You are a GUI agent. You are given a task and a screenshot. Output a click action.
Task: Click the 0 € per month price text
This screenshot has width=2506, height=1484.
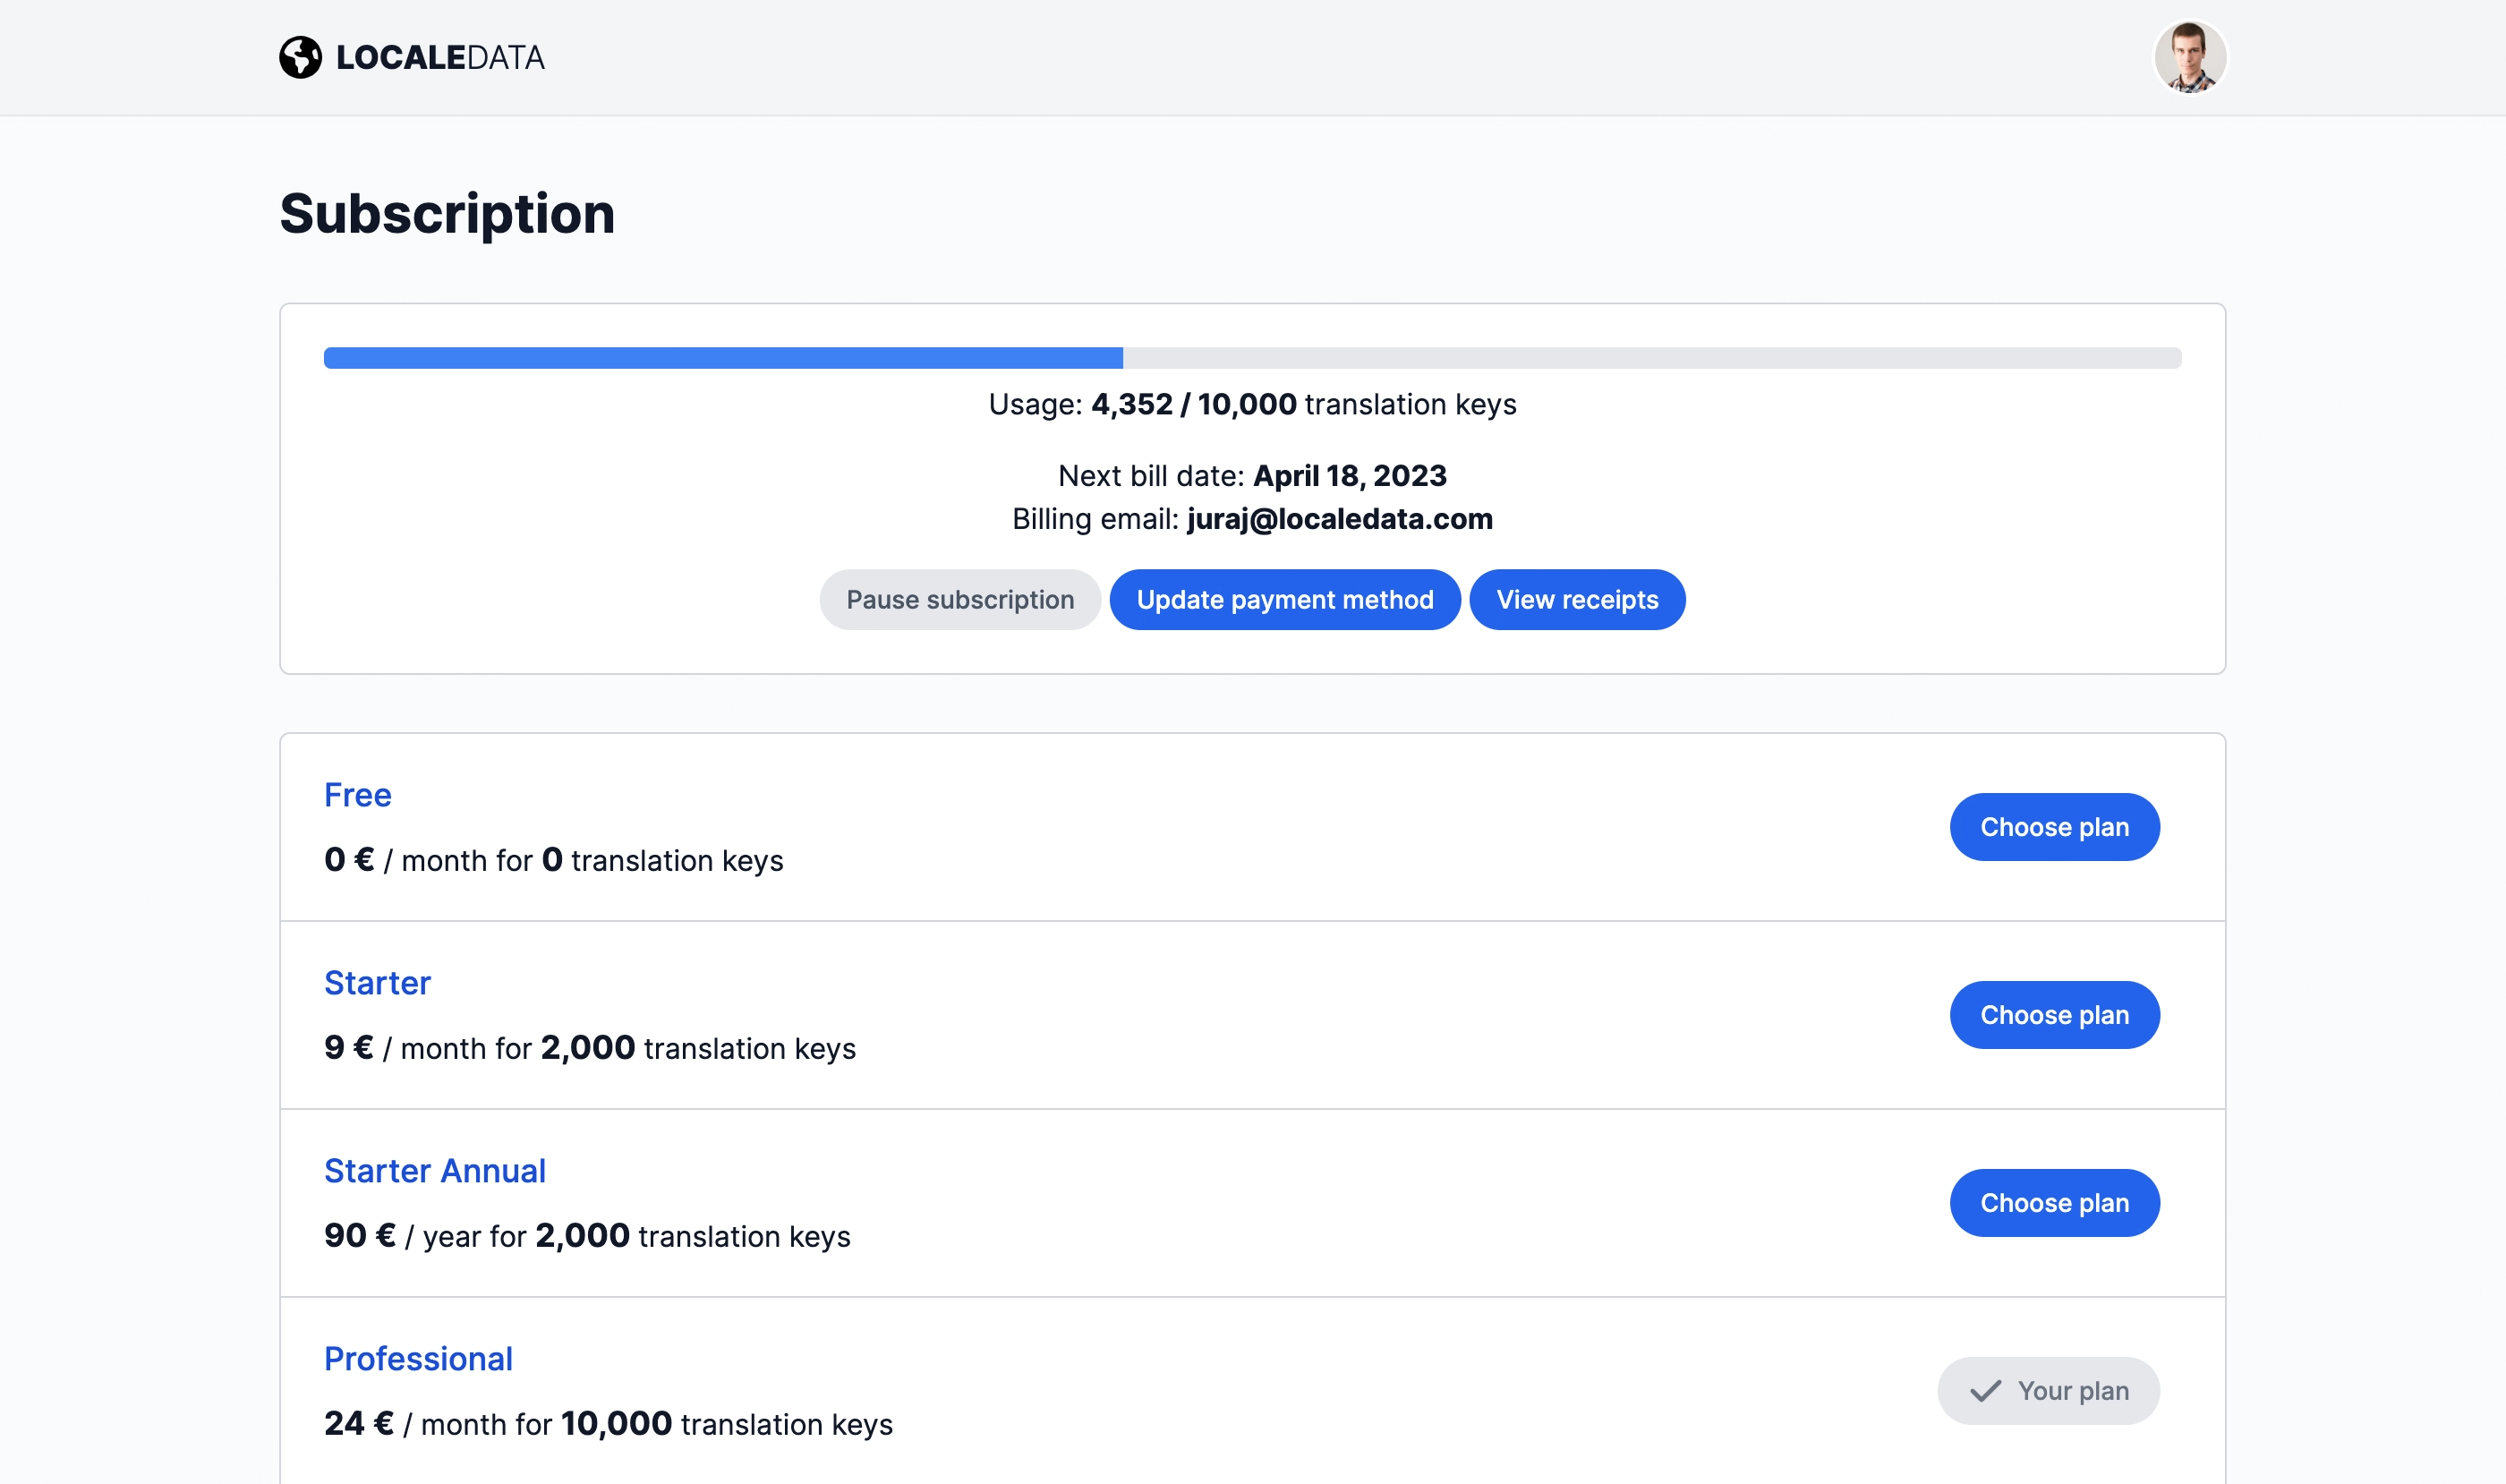tap(428, 860)
